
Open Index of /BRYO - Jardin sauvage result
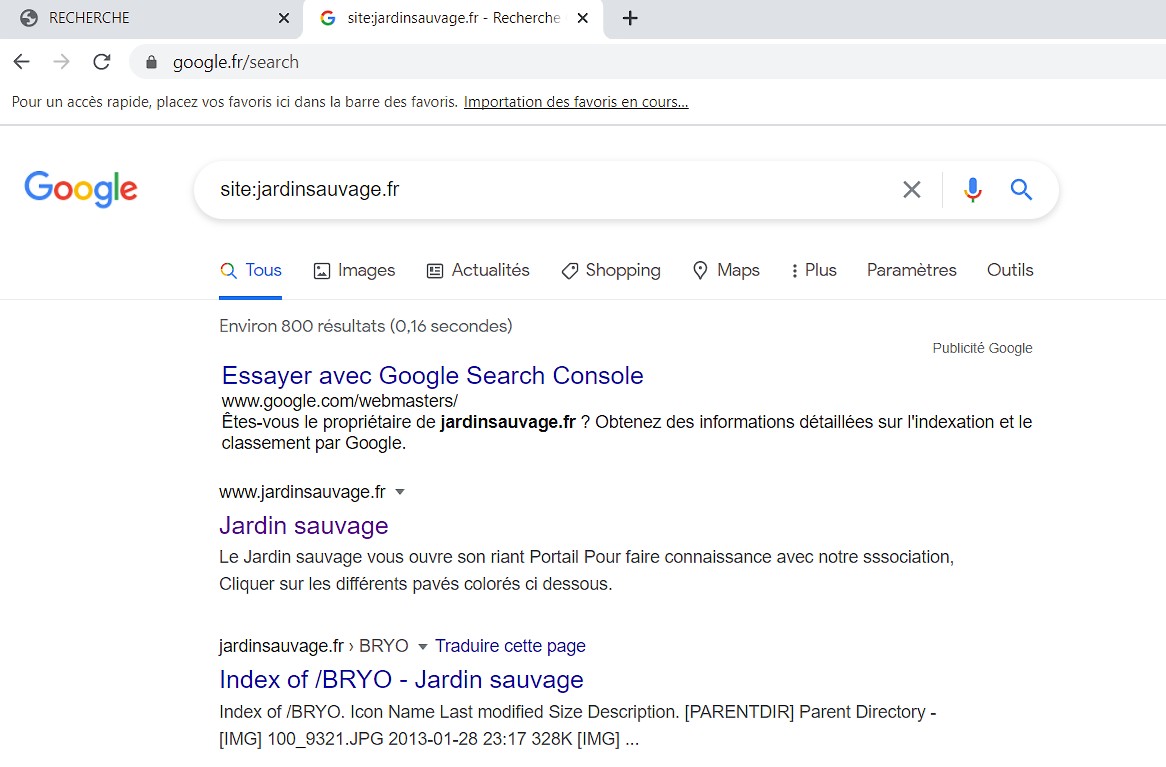click(x=402, y=680)
